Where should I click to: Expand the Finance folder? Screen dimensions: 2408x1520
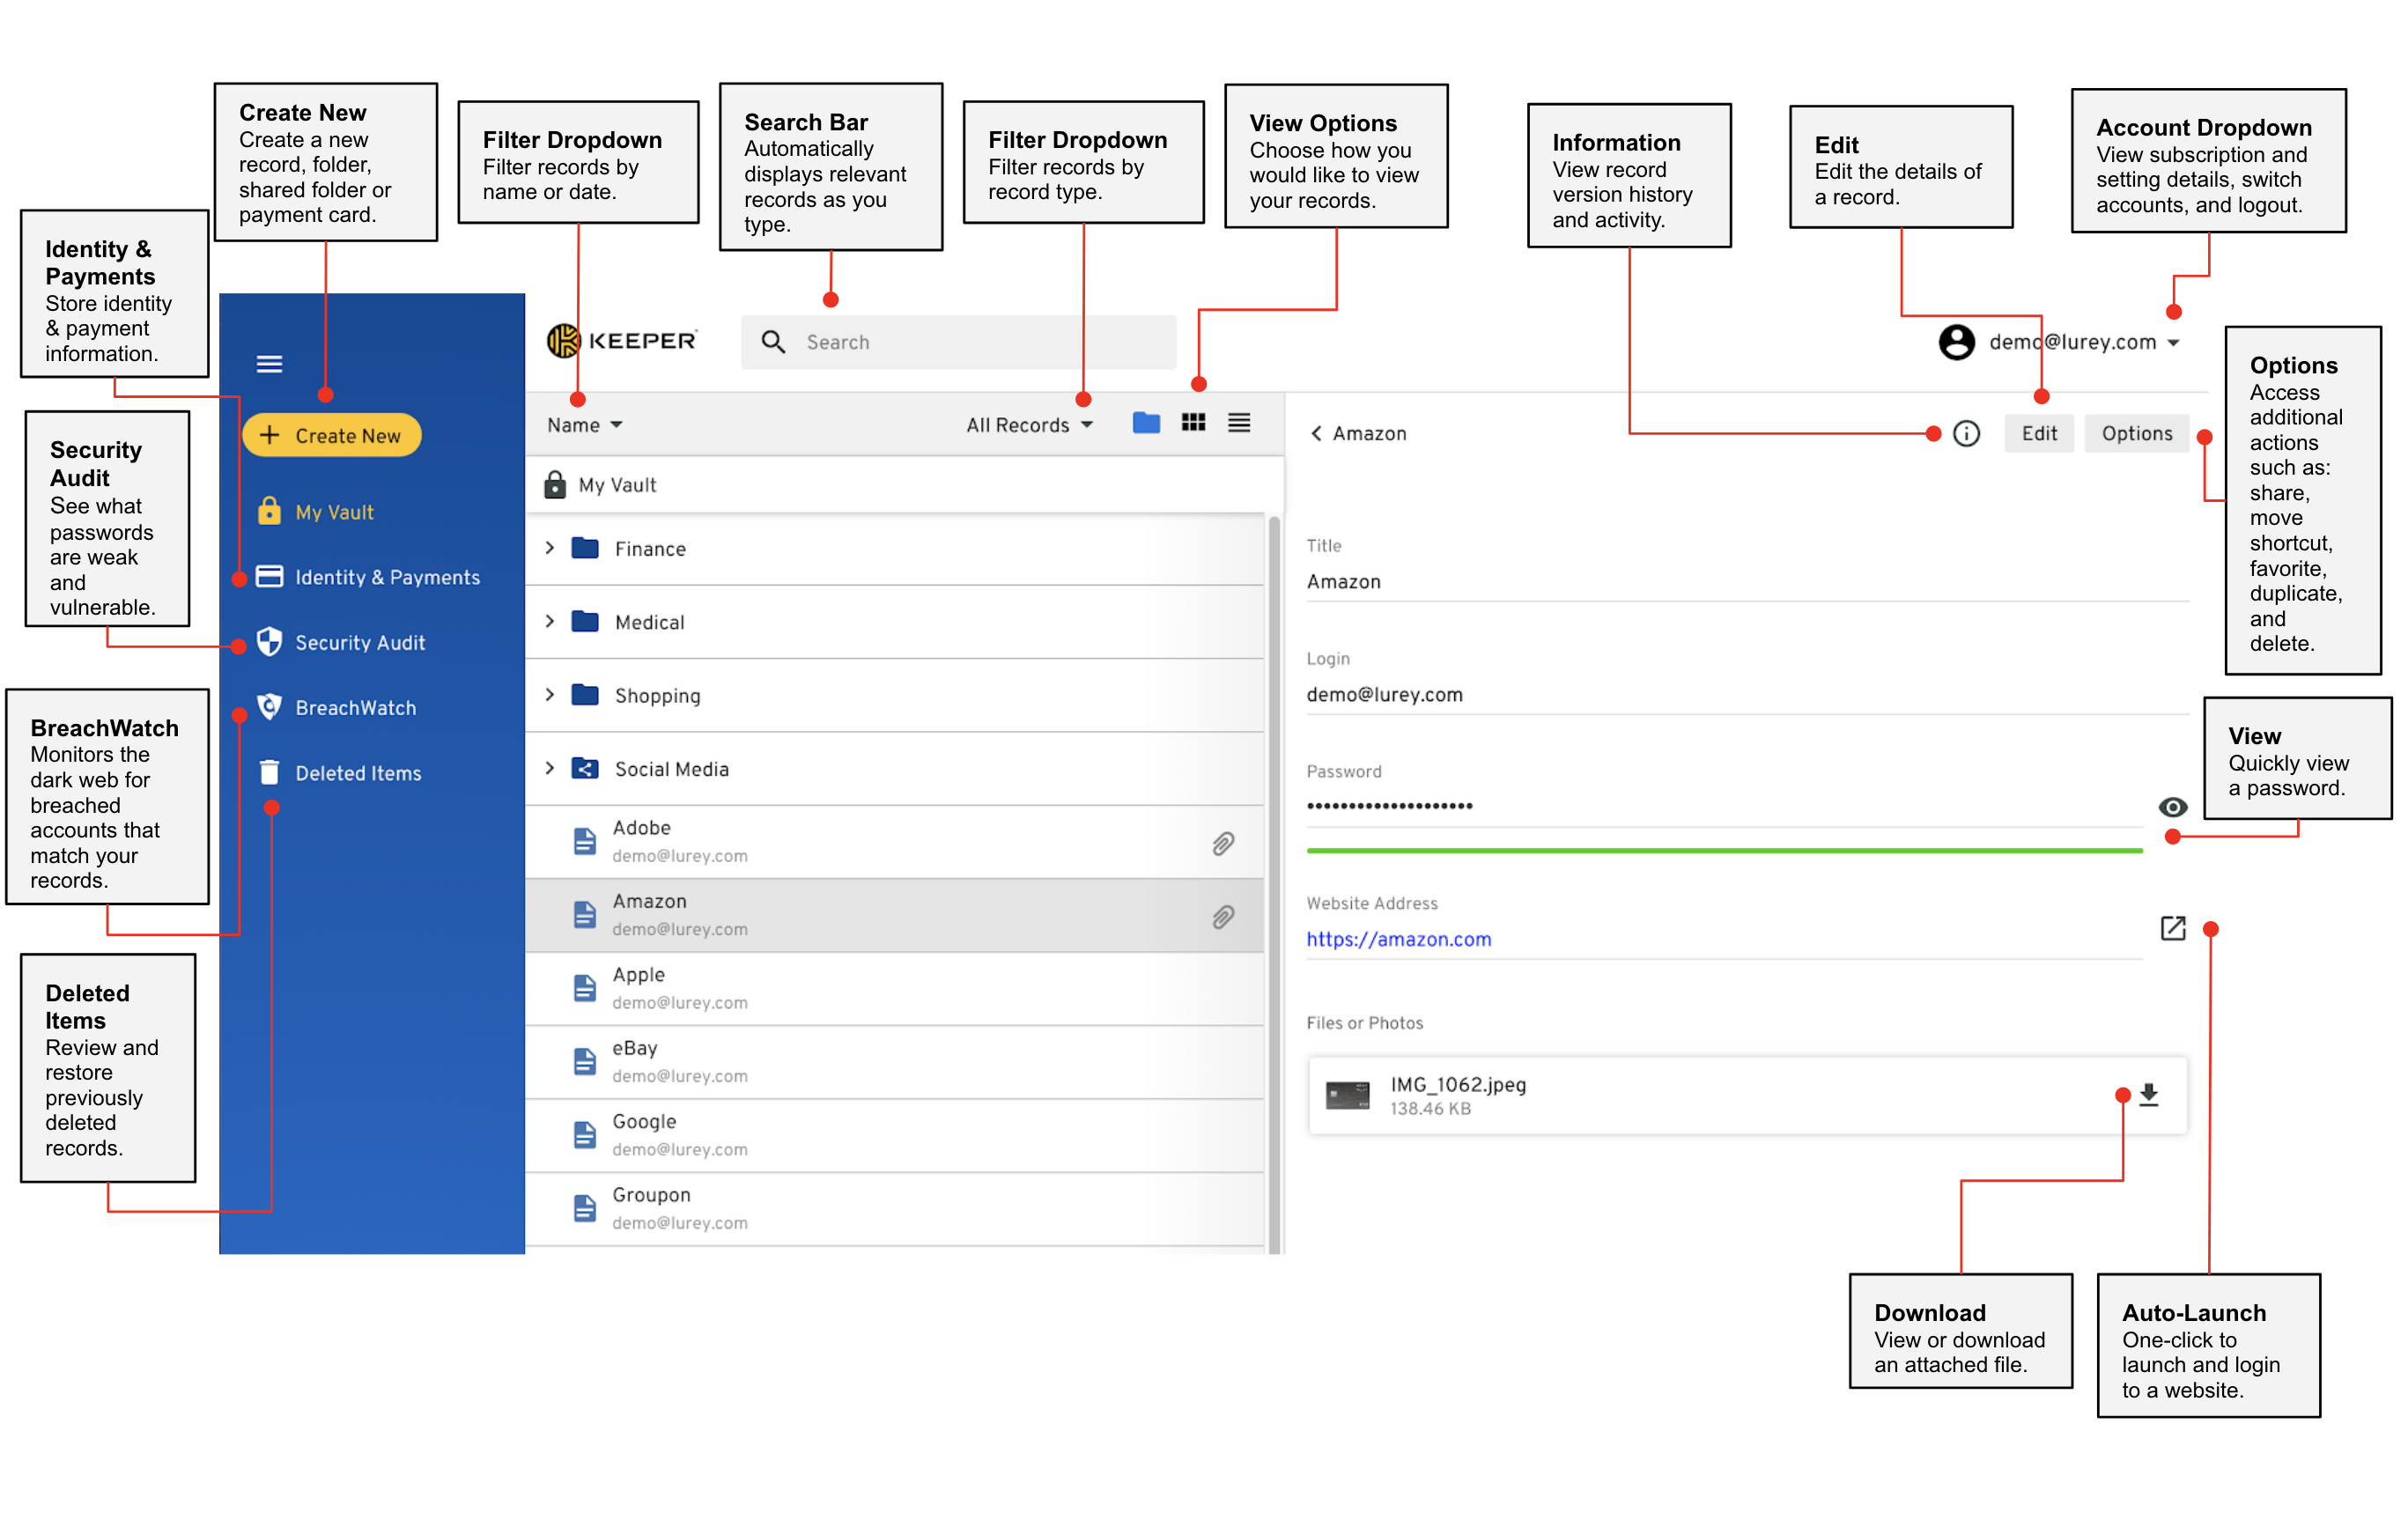pos(550,548)
